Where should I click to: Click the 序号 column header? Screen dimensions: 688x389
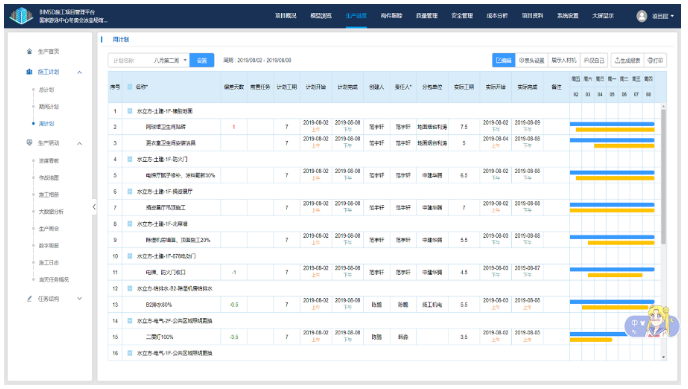pos(115,87)
